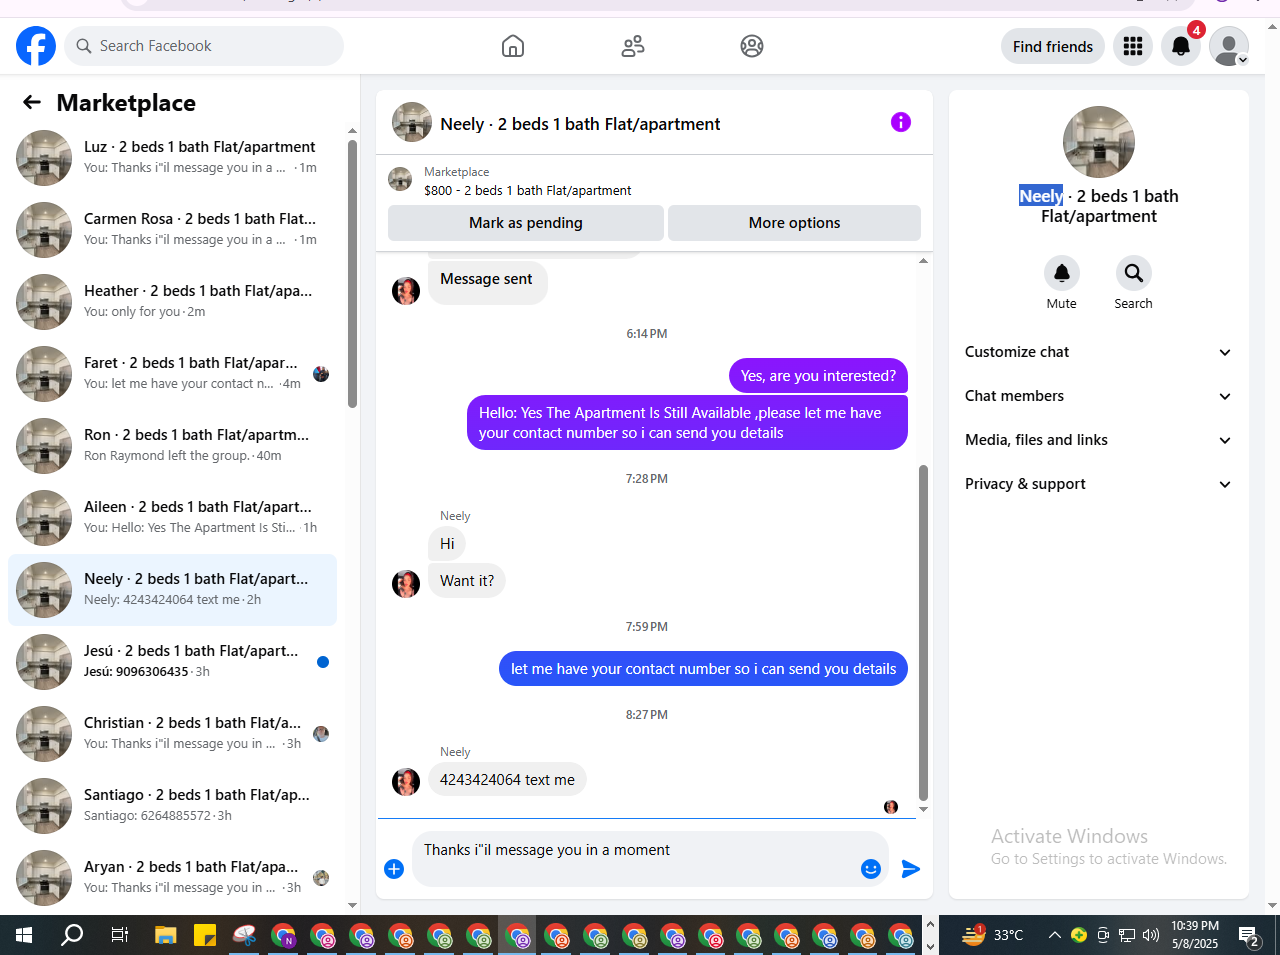Mute the Neely conversation
This screenshot has width=1280, height=955.
[x=1062, y=273]
